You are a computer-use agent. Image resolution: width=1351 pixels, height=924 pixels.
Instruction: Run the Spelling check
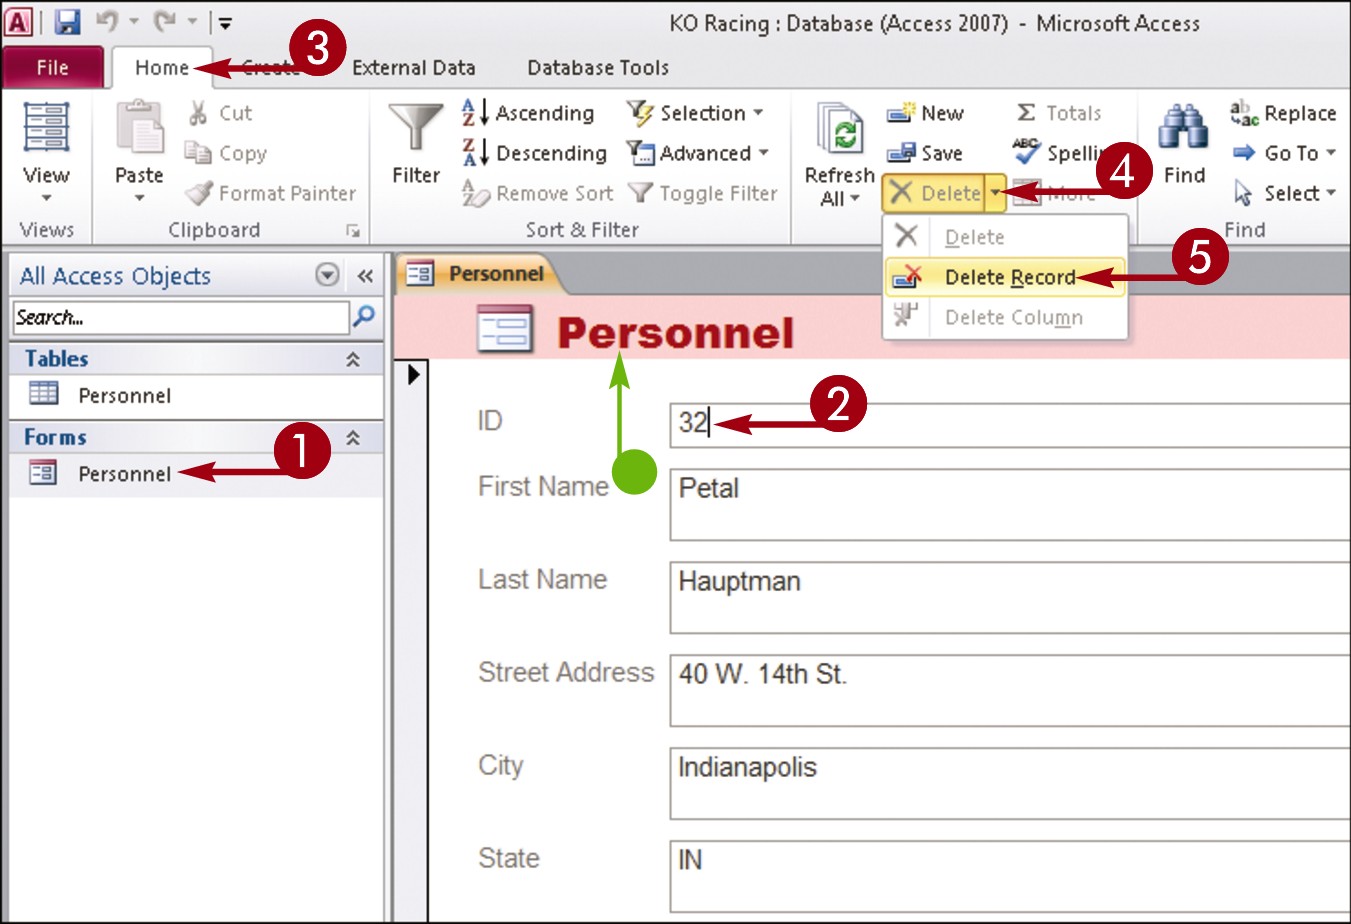click(1060, 153)
